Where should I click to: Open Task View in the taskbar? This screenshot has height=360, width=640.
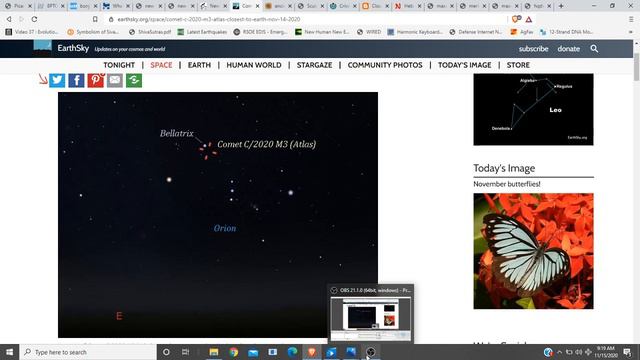click(x=185, y=352)
